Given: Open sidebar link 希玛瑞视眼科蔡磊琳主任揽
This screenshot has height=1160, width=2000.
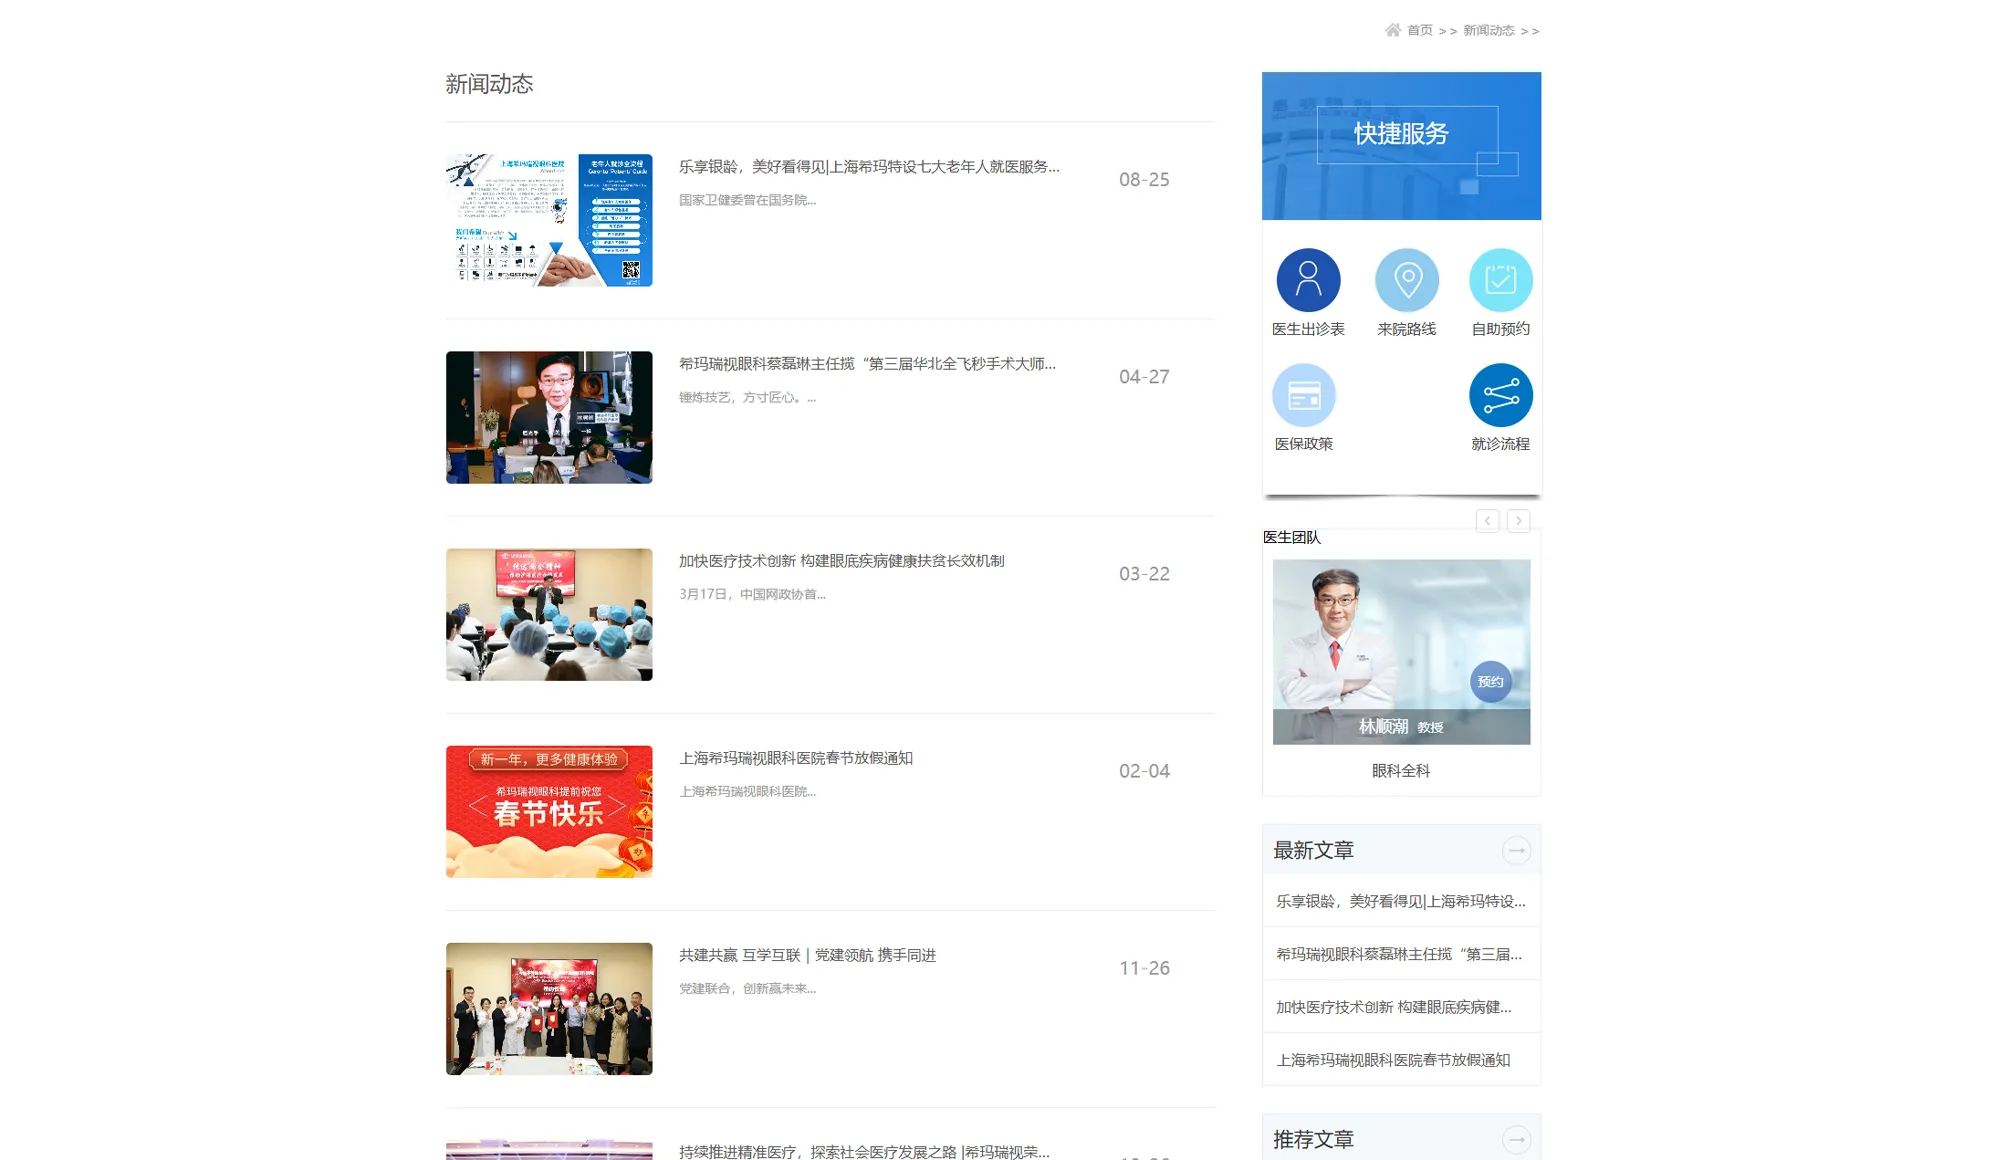Looking at the screenshot, I should 1398,955.
